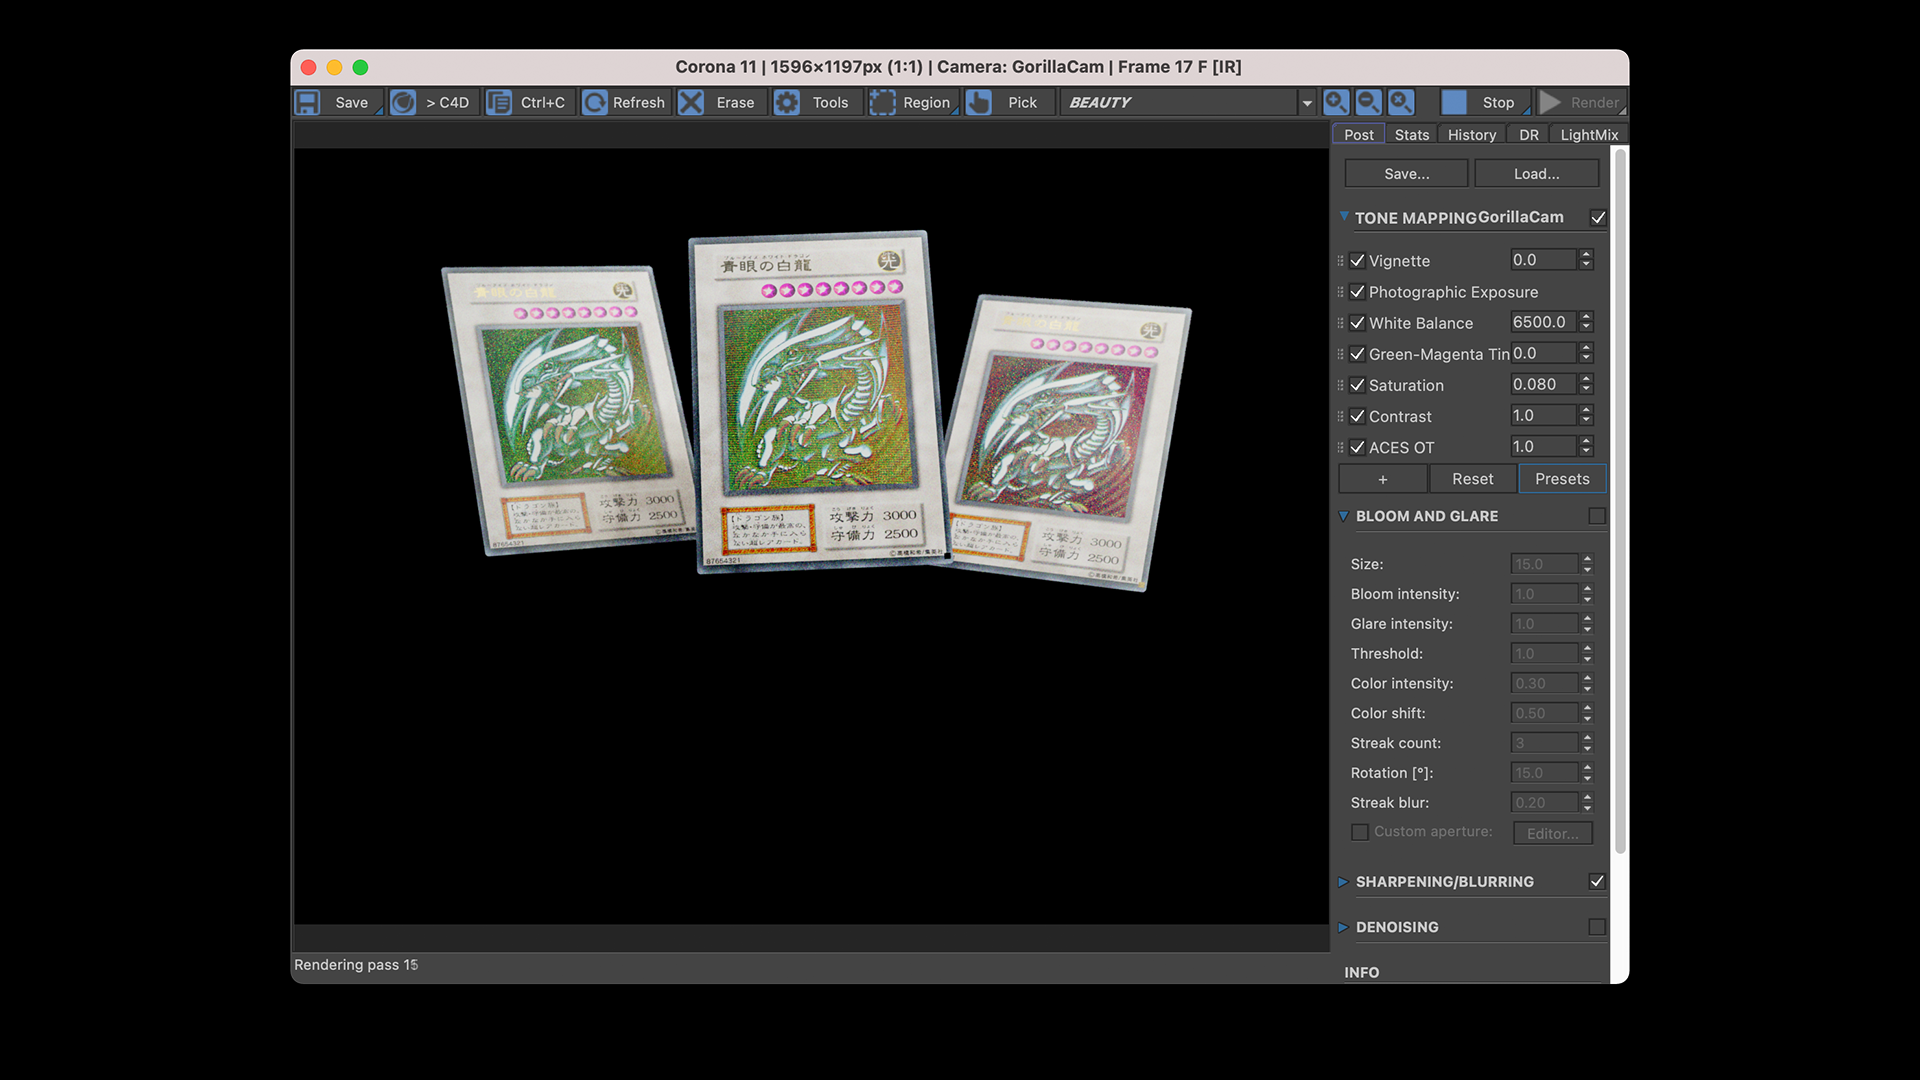
Task: Click the zoom-to-fit magnifier icon
Action: (x=1402, y=102)
